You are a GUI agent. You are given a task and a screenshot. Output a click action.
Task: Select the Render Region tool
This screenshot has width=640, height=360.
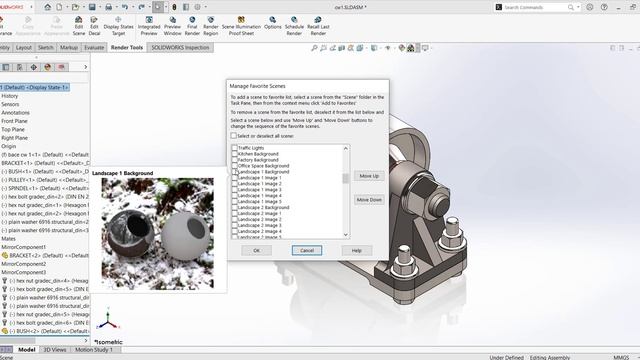[x=211, y=26]
